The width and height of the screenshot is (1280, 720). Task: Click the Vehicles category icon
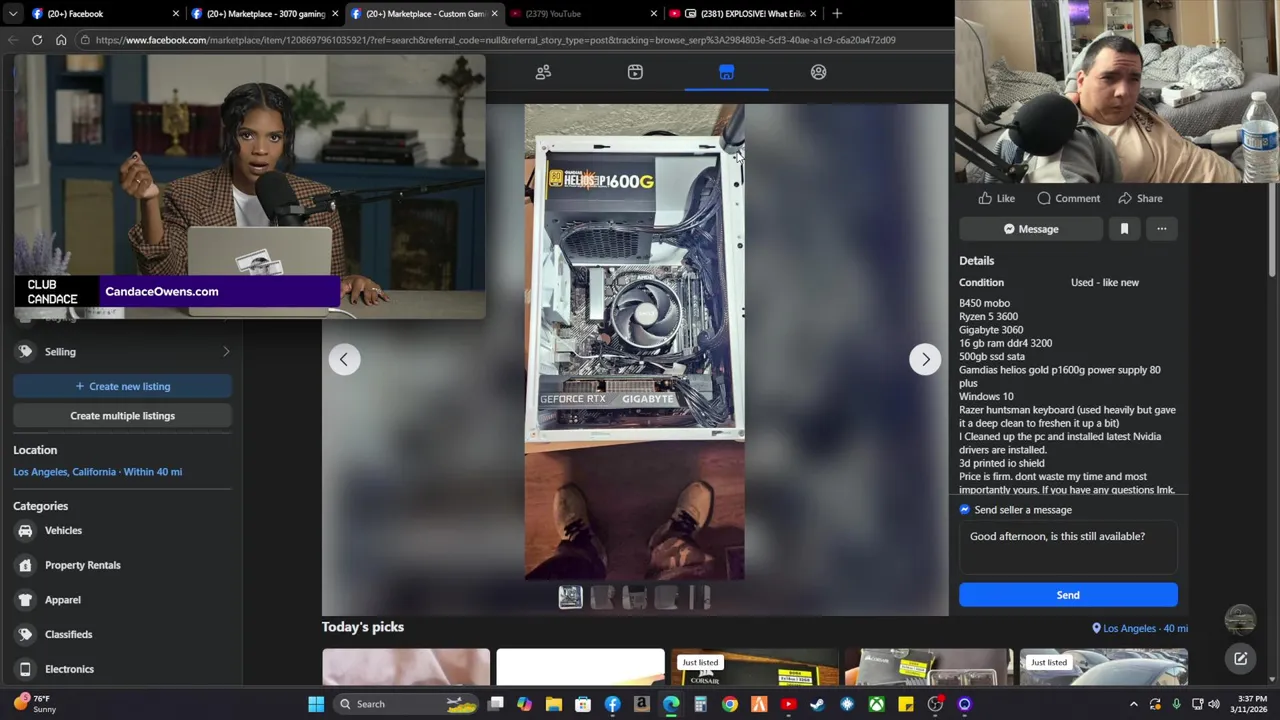click(25, 531)
